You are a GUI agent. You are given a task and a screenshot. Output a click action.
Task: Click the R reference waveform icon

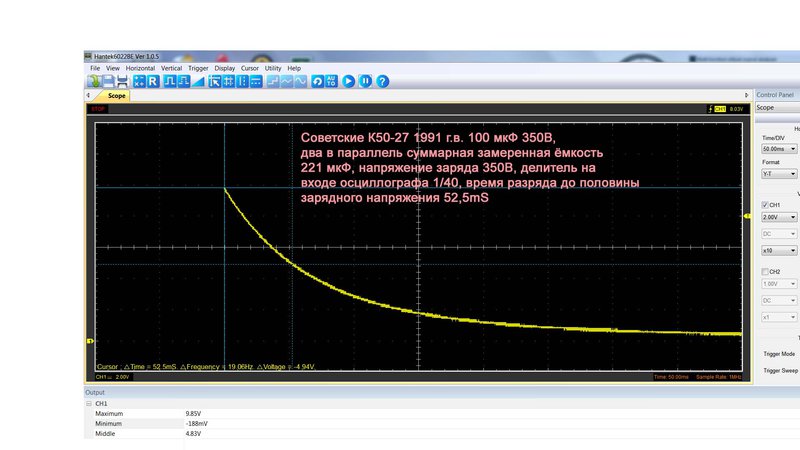pos(153,81)
